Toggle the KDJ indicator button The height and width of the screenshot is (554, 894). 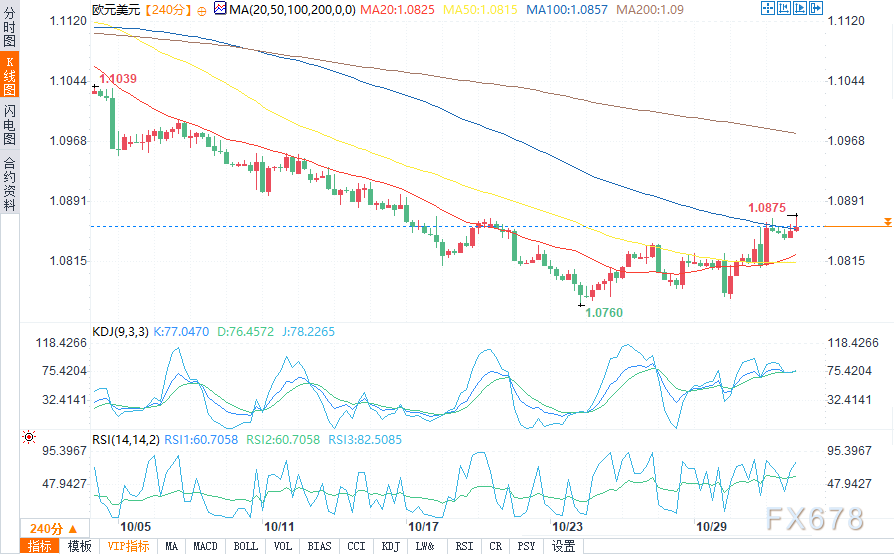391,546
